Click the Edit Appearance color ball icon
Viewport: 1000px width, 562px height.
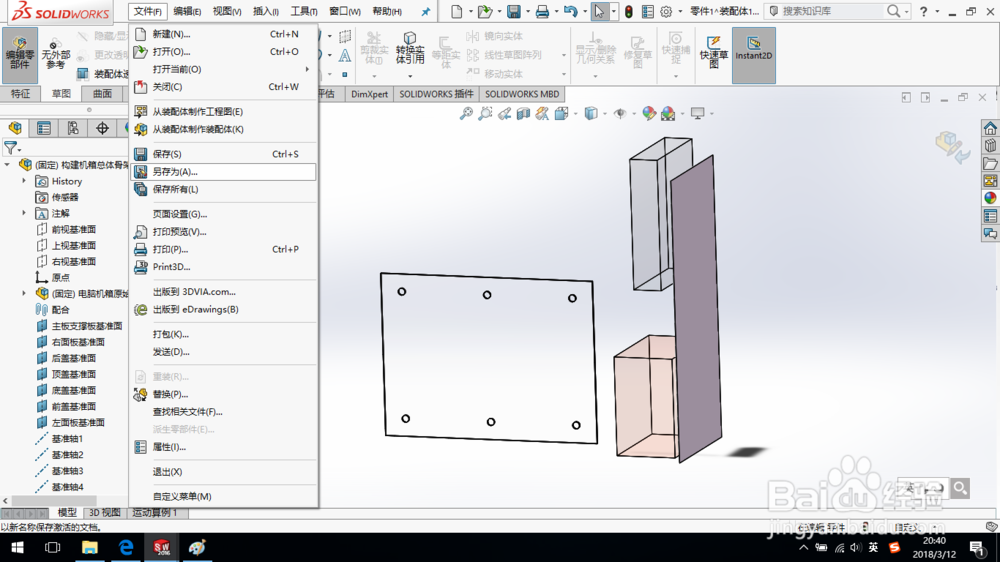point(649,114)
